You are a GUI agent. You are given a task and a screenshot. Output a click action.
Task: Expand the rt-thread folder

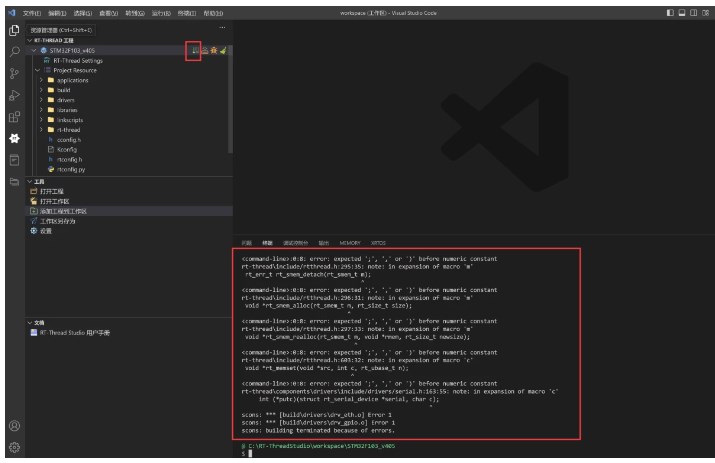41,130
